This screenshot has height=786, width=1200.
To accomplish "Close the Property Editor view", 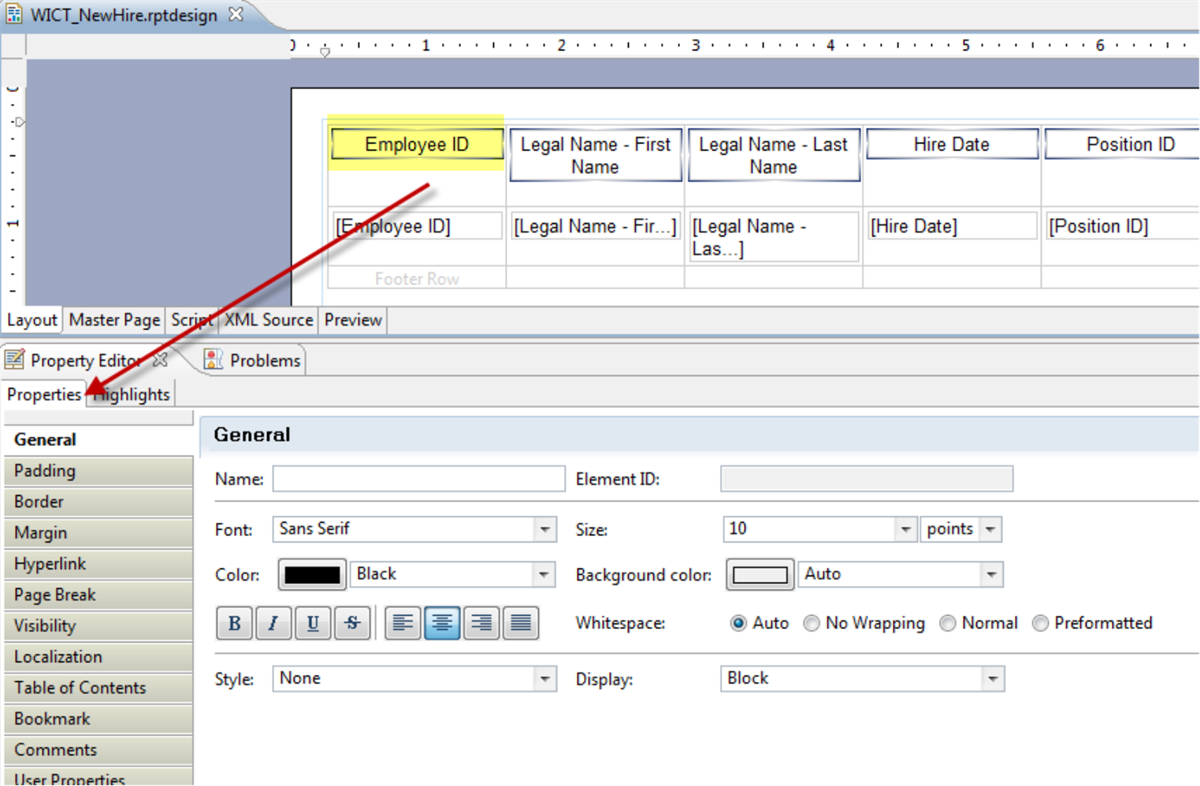I will click(x=160, y=360).
